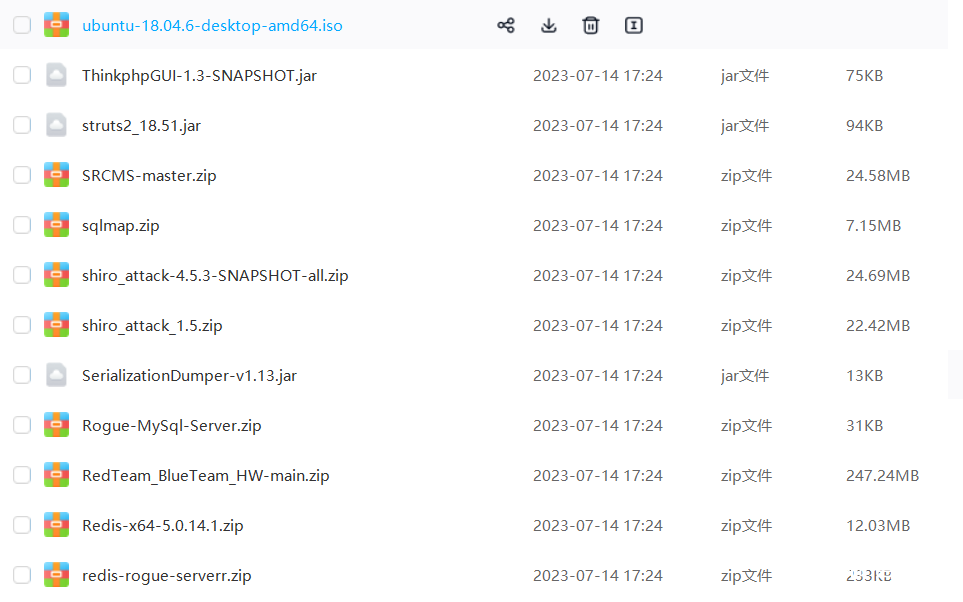Click the file icon of SerializationDumper-v1.13.jar
This screenshot has height=602, width=963.
pos(57,375)
